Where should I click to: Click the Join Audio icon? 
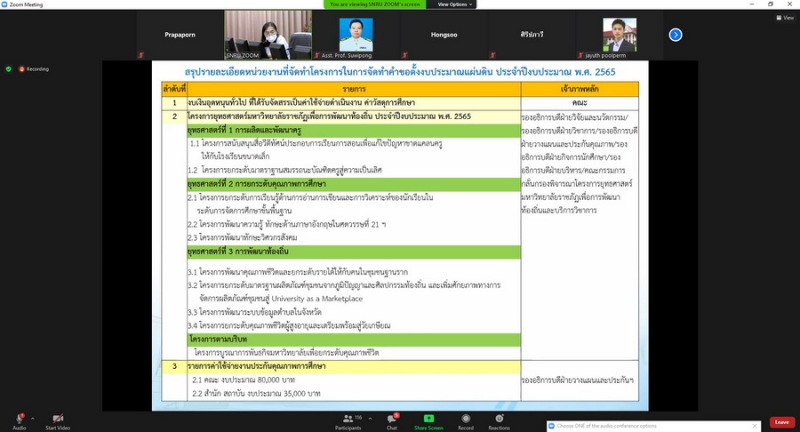(19, 417)
